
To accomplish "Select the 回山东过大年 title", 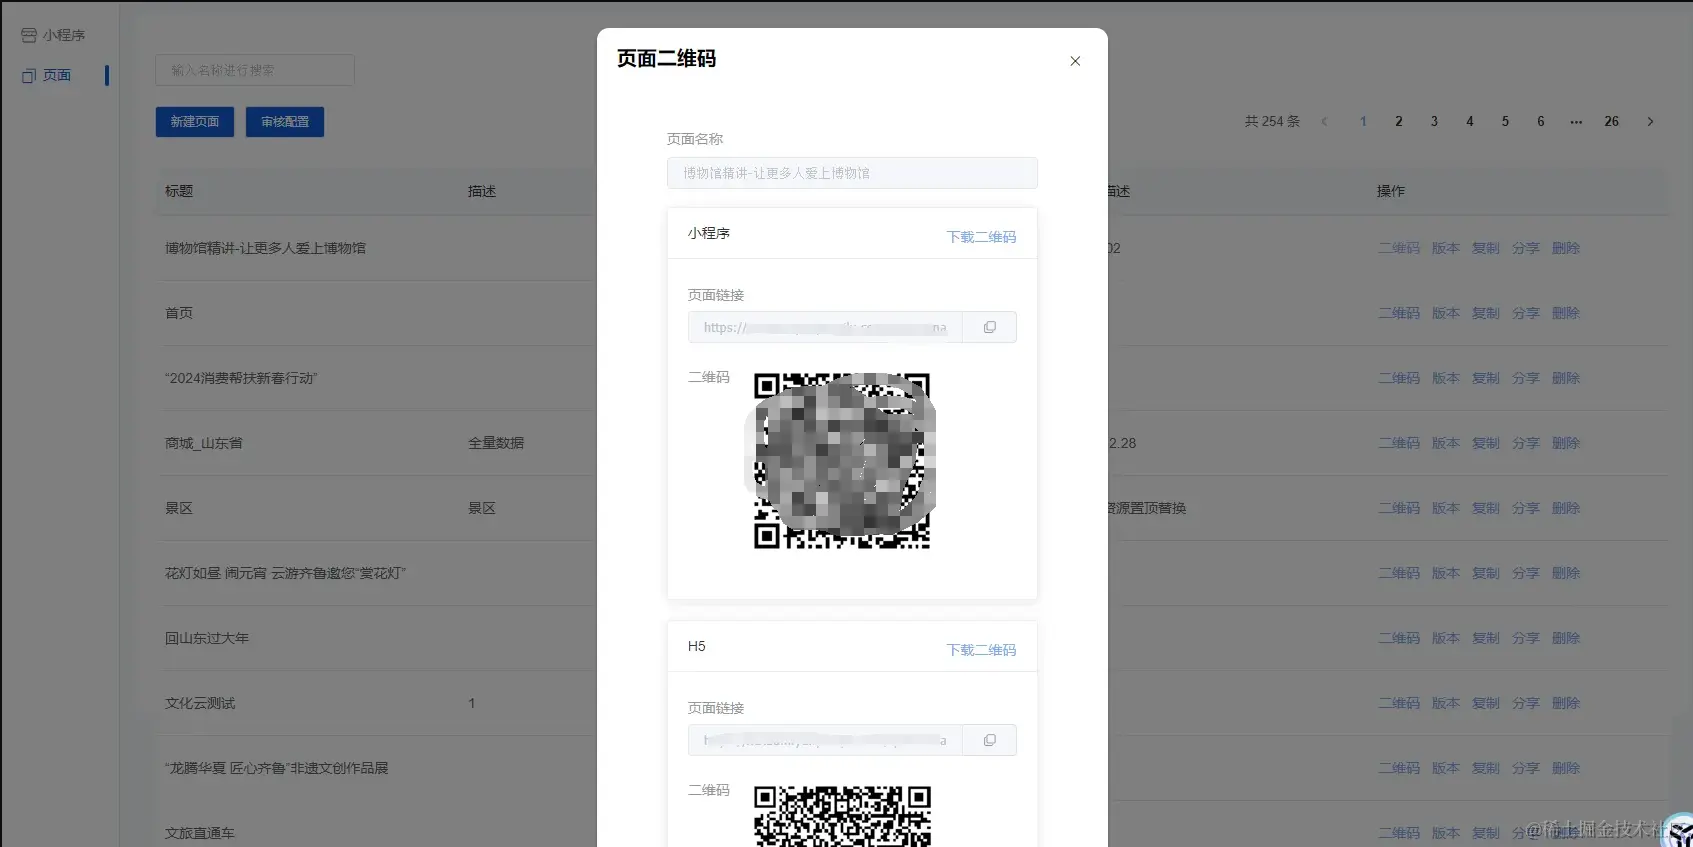I will (x=207, y=638).
